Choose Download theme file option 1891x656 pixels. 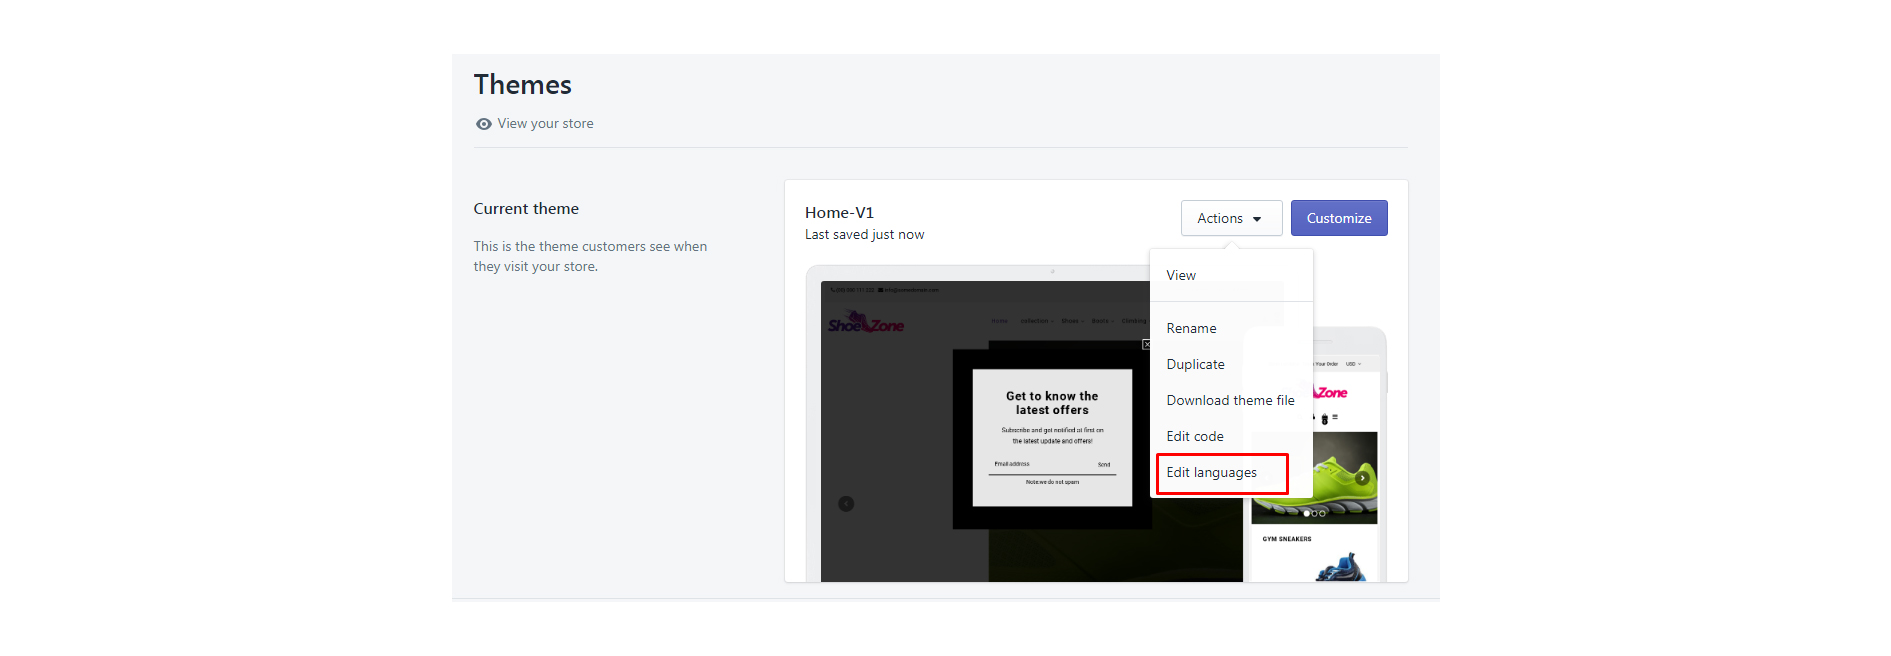[1230, 400]
